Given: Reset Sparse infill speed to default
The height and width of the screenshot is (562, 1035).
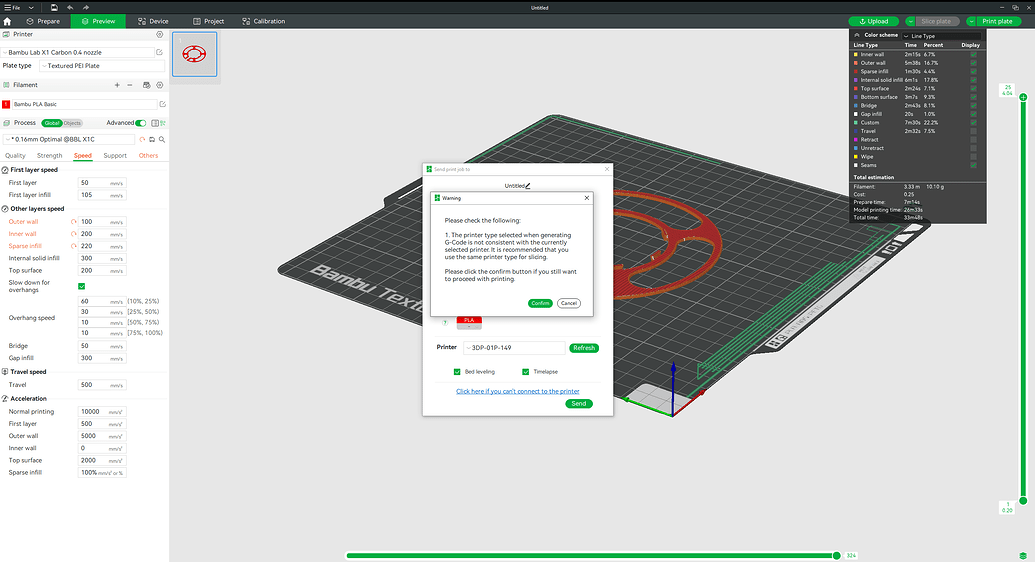Looking at the screenshot, I should (73, 246).
